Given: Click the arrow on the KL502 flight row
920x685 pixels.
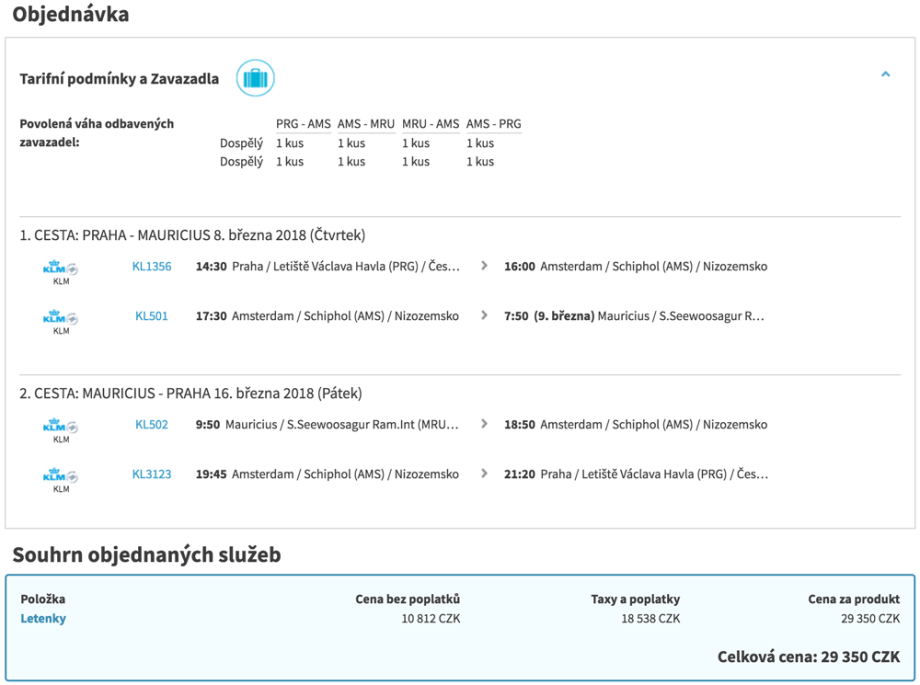Looking at the screenshot, I should [484, 425].
